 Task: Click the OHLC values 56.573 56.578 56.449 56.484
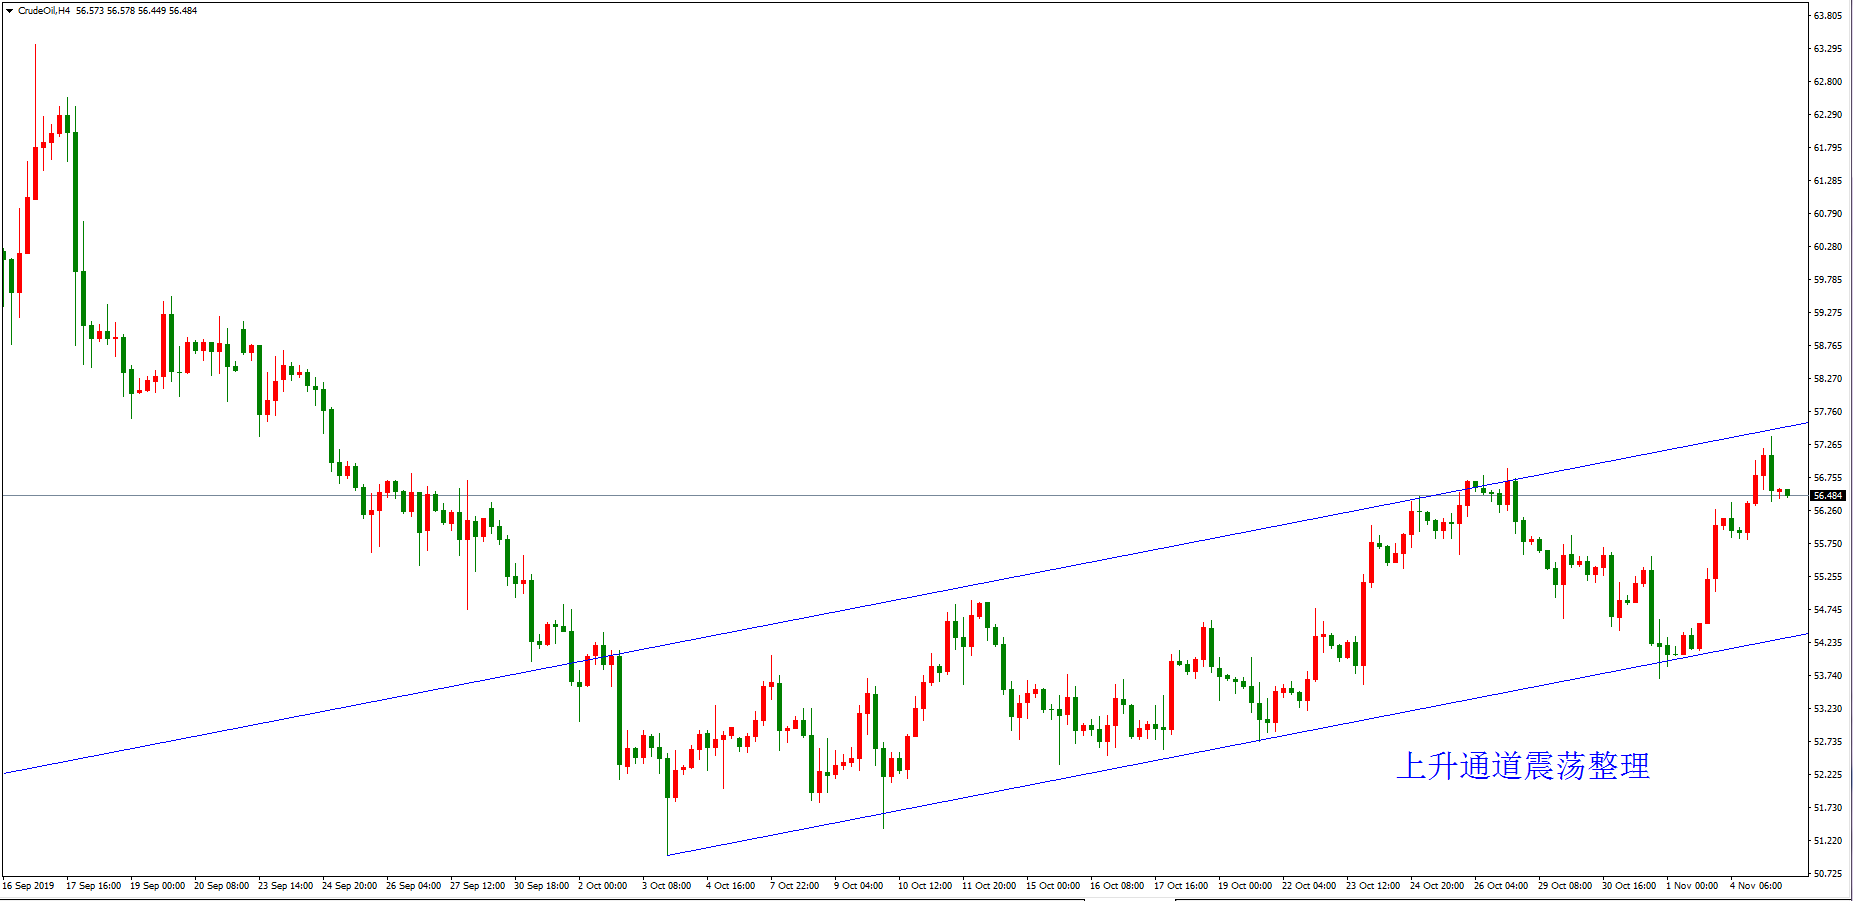tap(136, 11)
